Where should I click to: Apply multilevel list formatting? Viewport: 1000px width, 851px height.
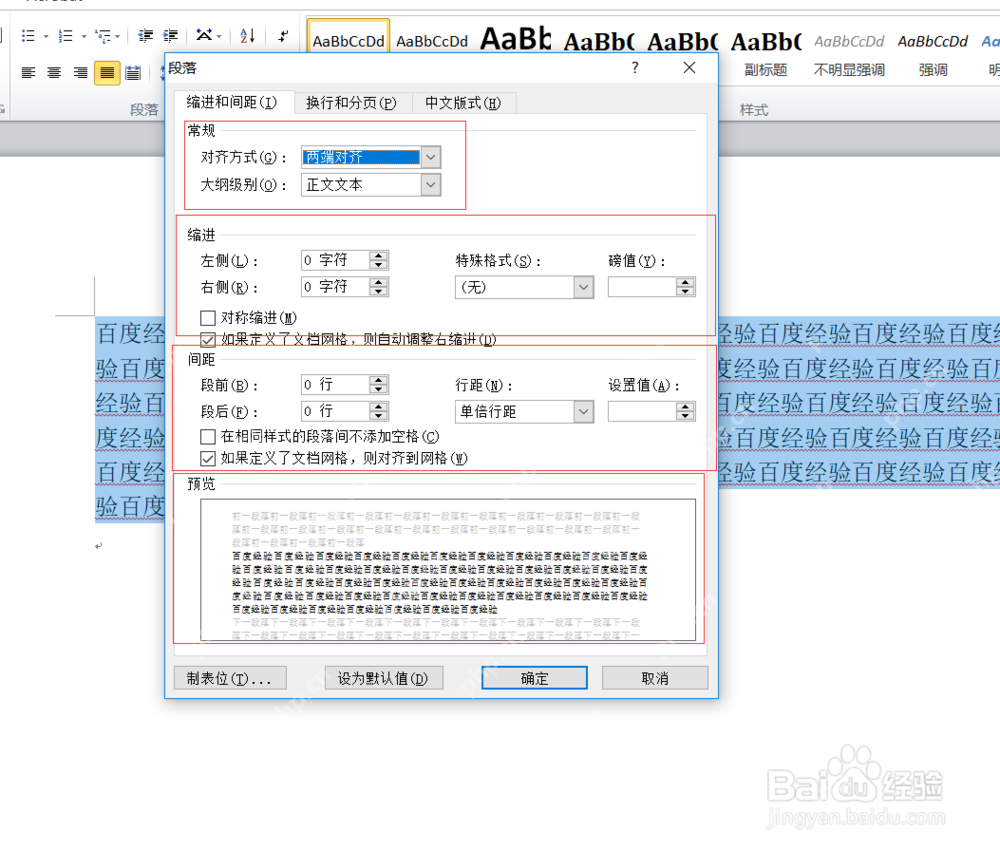[102, 36]
